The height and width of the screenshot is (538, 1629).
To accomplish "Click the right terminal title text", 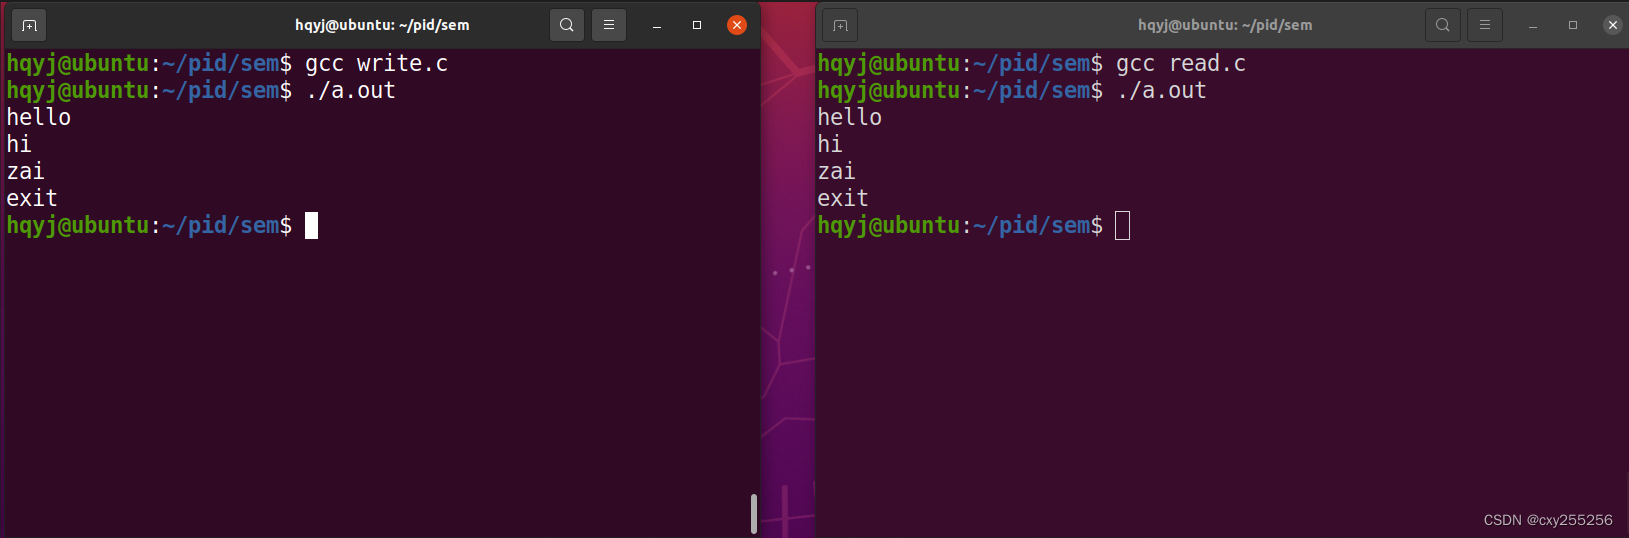I will click(x=1225, y=25).
